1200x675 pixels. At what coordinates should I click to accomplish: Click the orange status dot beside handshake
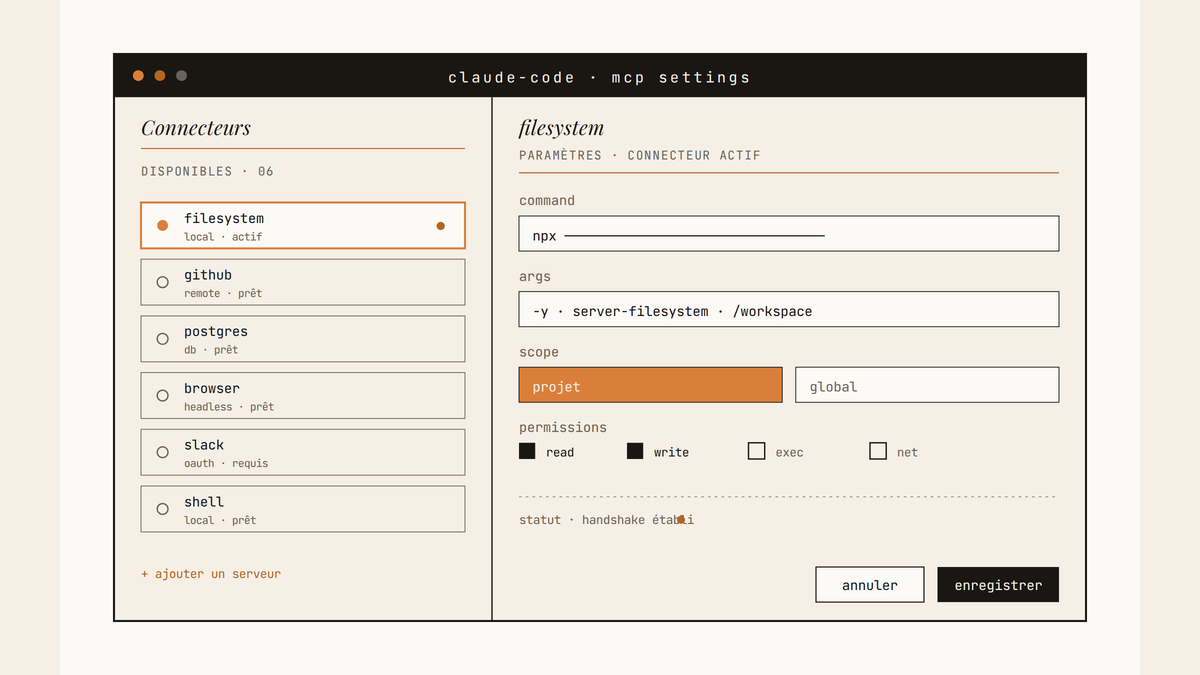pyautogui.click(x=681, y=519)
